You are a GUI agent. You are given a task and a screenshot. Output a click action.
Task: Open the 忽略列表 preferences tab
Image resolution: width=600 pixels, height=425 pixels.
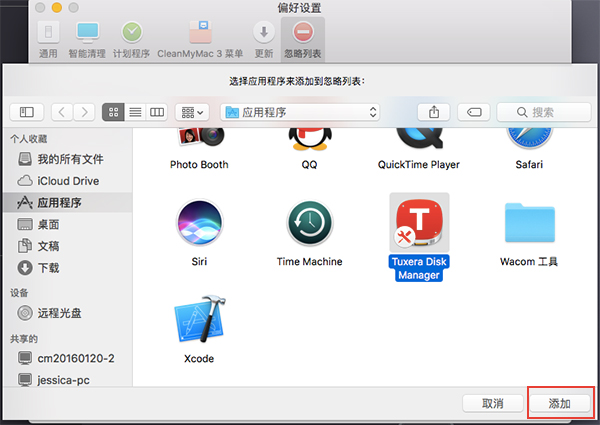click(303, 39)
